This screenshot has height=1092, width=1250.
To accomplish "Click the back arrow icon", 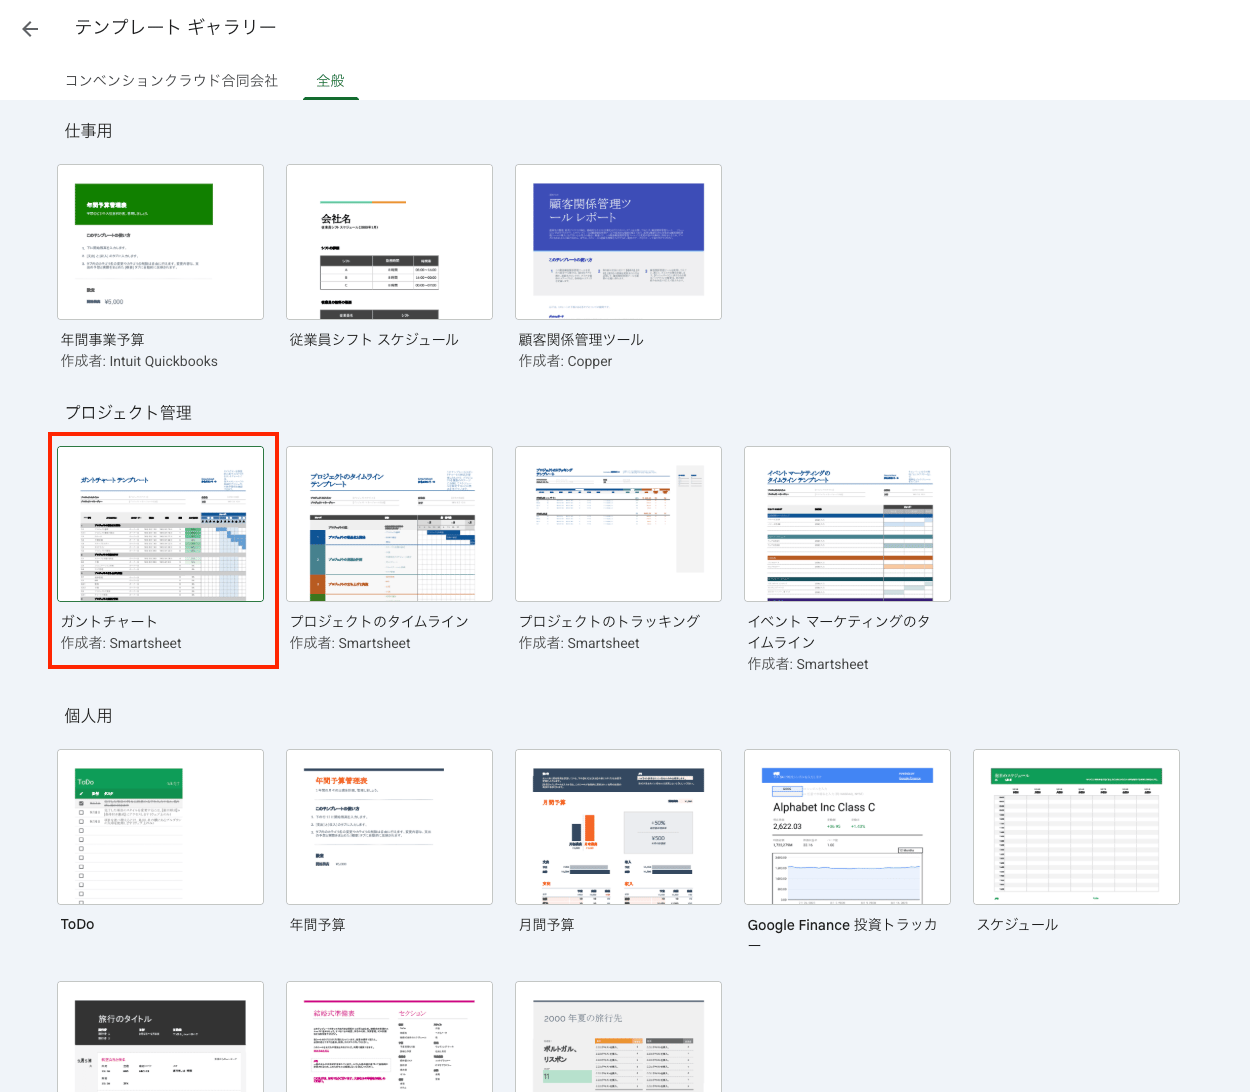I will click(x=30, y=29).
